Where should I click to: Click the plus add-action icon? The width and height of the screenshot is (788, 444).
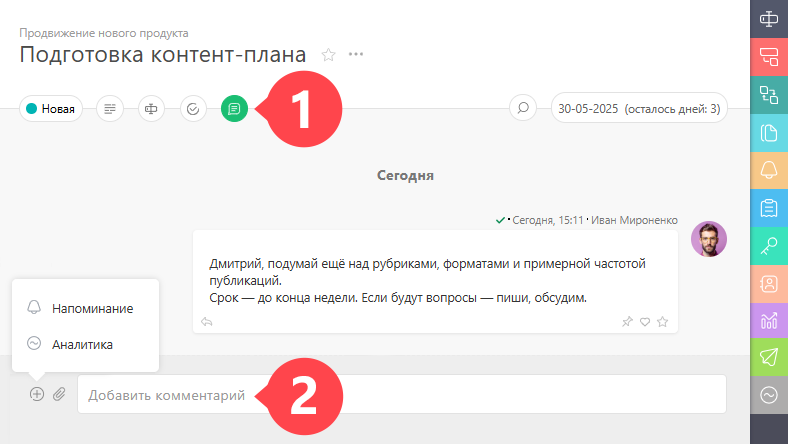(x=37, y=394)
